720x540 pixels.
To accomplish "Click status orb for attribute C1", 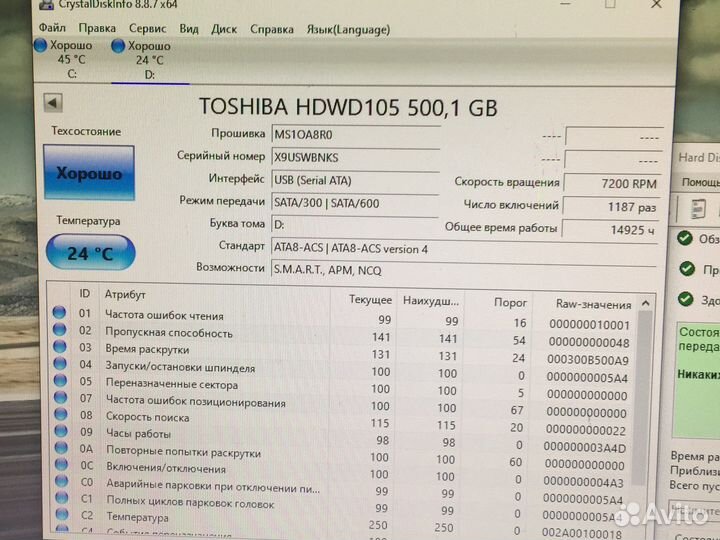I will tap(62, 498).
